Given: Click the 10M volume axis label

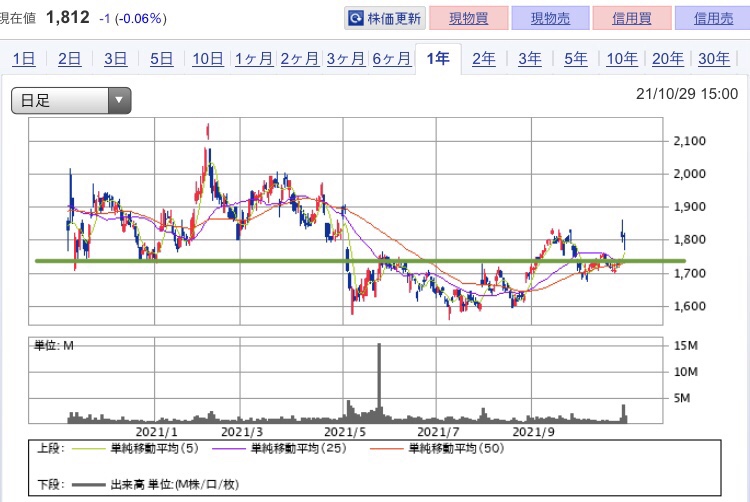Looking at the screenshot, I should (685, 372).
